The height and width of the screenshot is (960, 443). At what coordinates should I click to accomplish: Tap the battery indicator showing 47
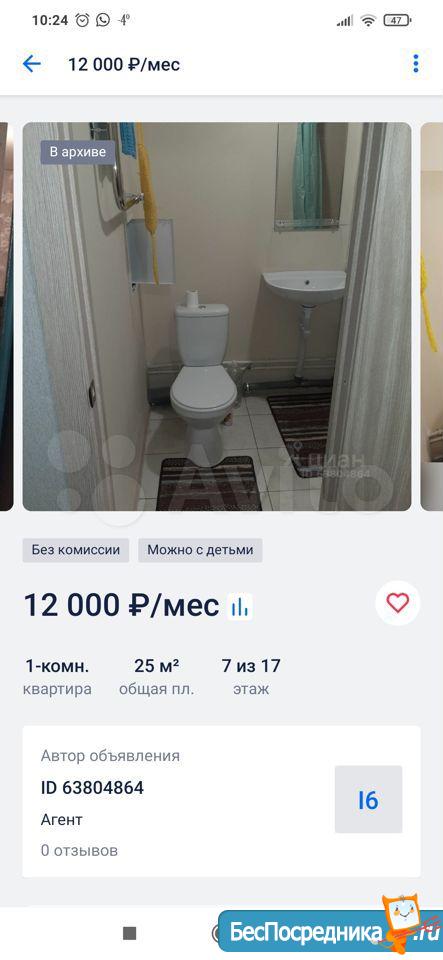pos(396,20)
